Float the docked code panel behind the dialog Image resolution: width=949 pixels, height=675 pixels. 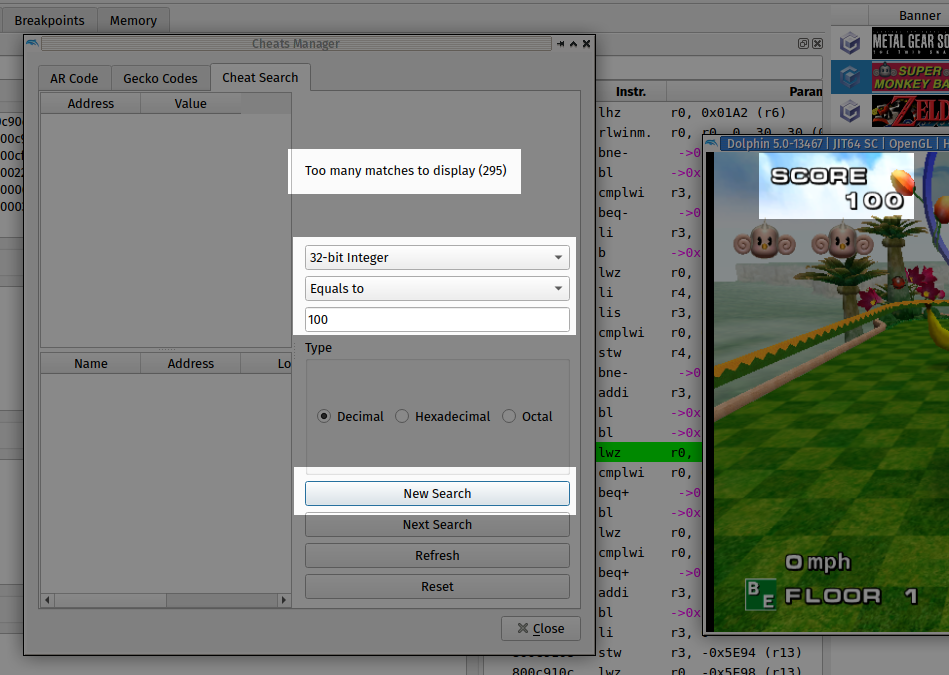[803, 44]
